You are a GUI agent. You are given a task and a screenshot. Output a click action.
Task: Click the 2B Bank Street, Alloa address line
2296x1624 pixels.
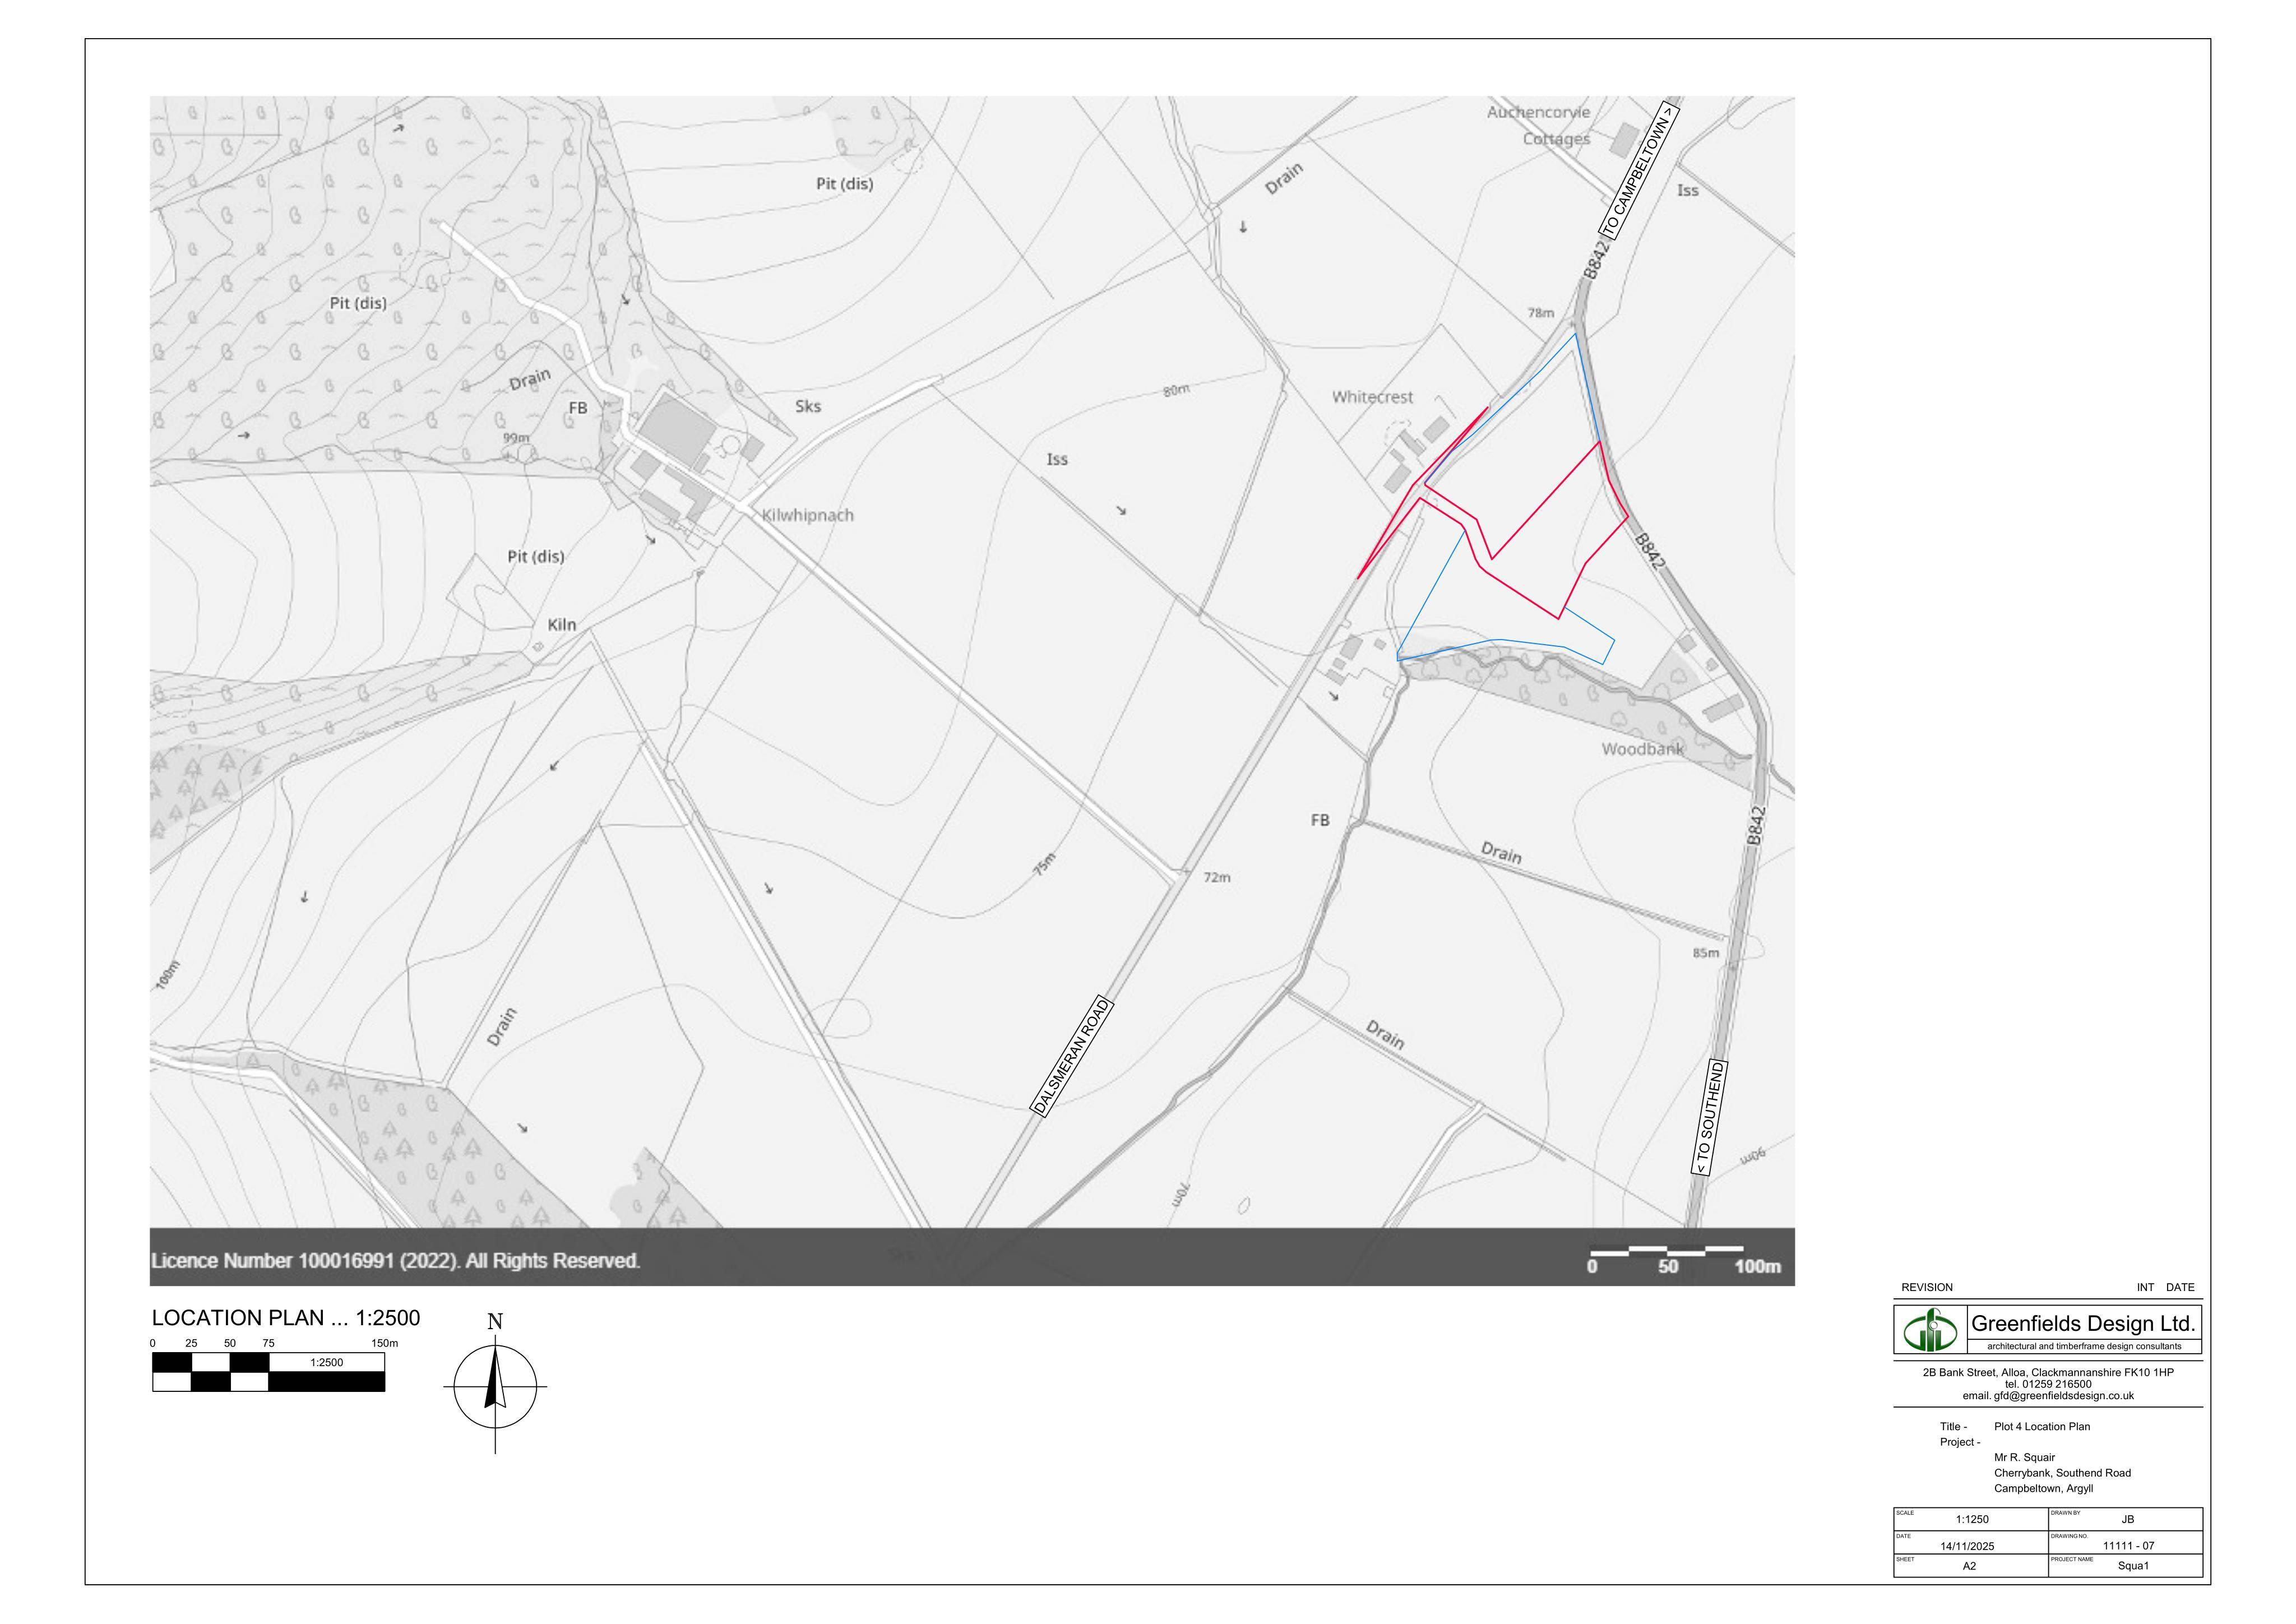pos(2048,1372)
